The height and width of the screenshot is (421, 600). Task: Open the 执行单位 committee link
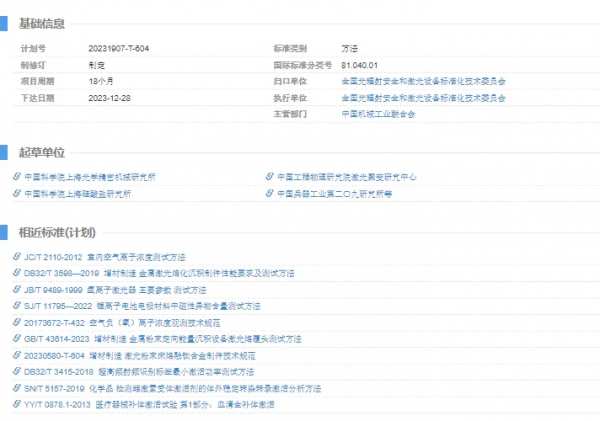[423, 98]
